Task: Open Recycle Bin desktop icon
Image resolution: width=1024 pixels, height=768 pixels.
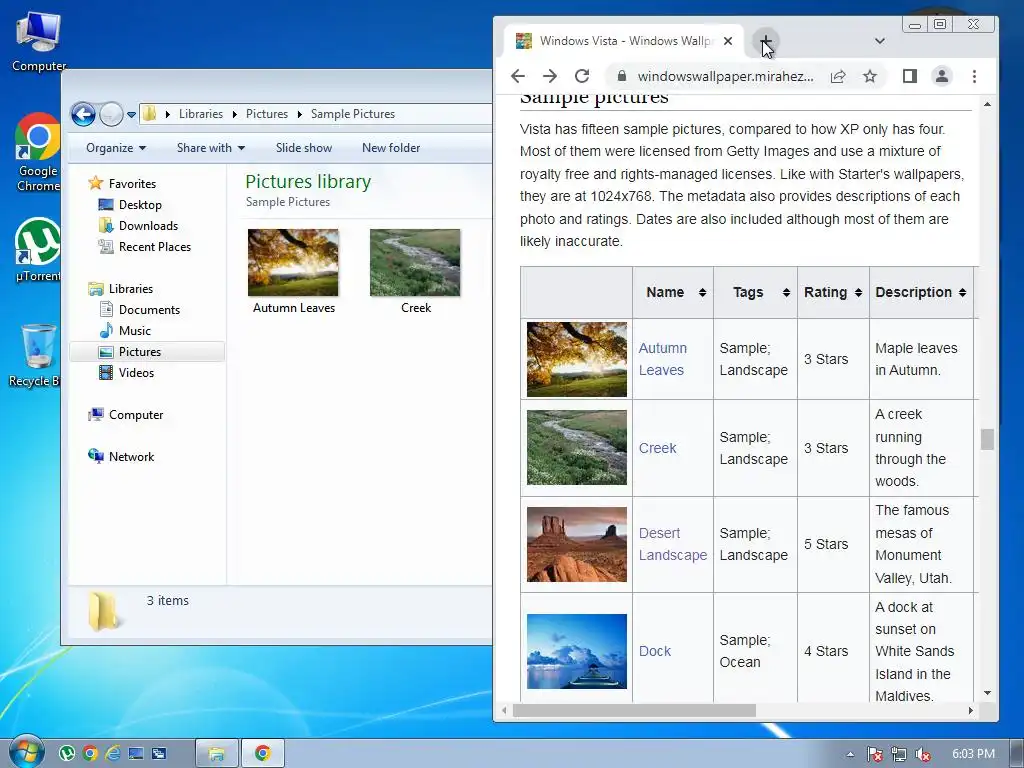Action: [x=36, y=355]
